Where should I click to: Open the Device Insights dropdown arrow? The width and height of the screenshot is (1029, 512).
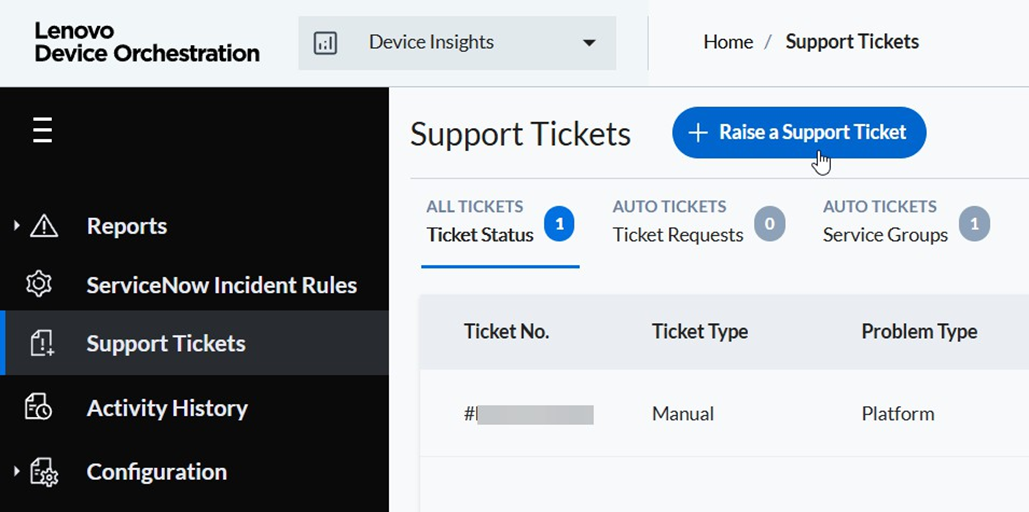589,43
